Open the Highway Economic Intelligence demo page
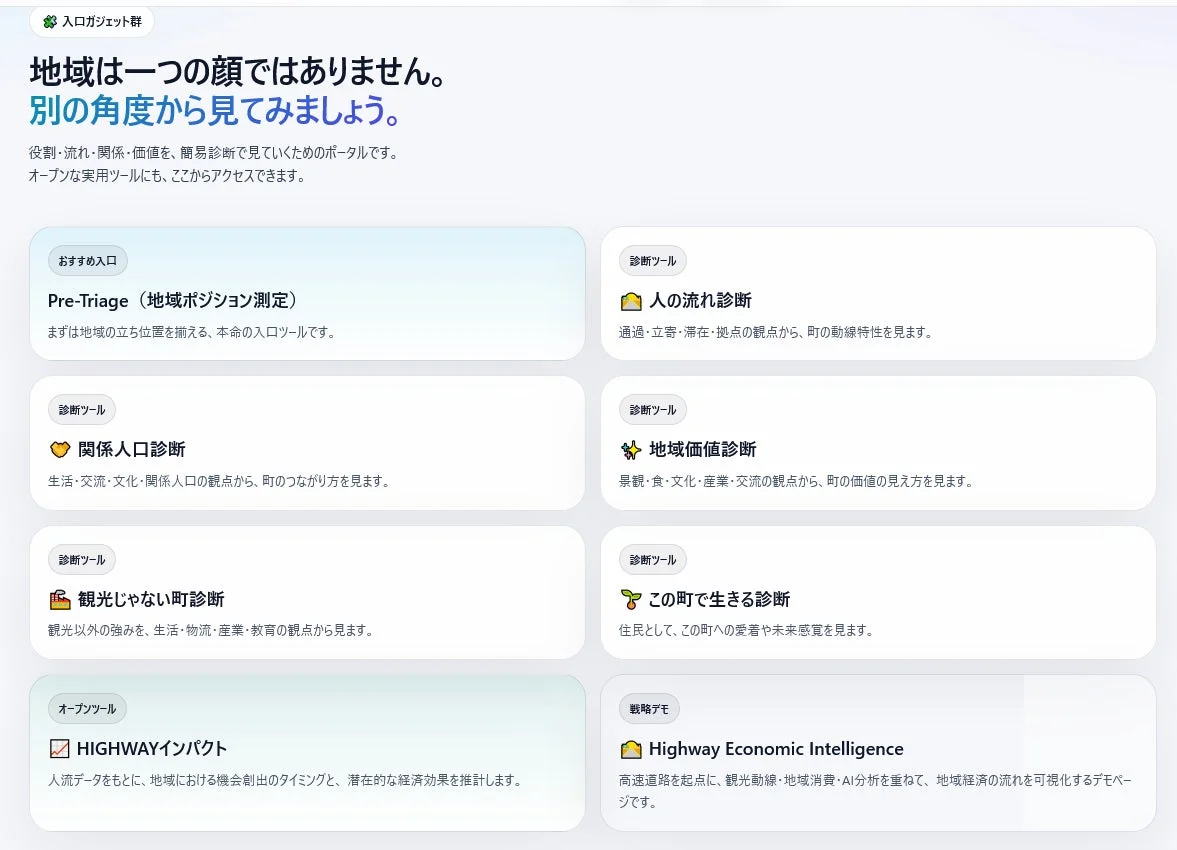 click(x=878, y=755)
